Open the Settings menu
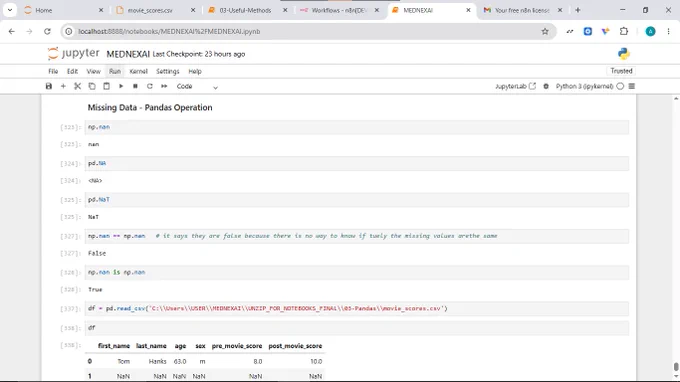The image size is (680, 382). coord(167,71)
